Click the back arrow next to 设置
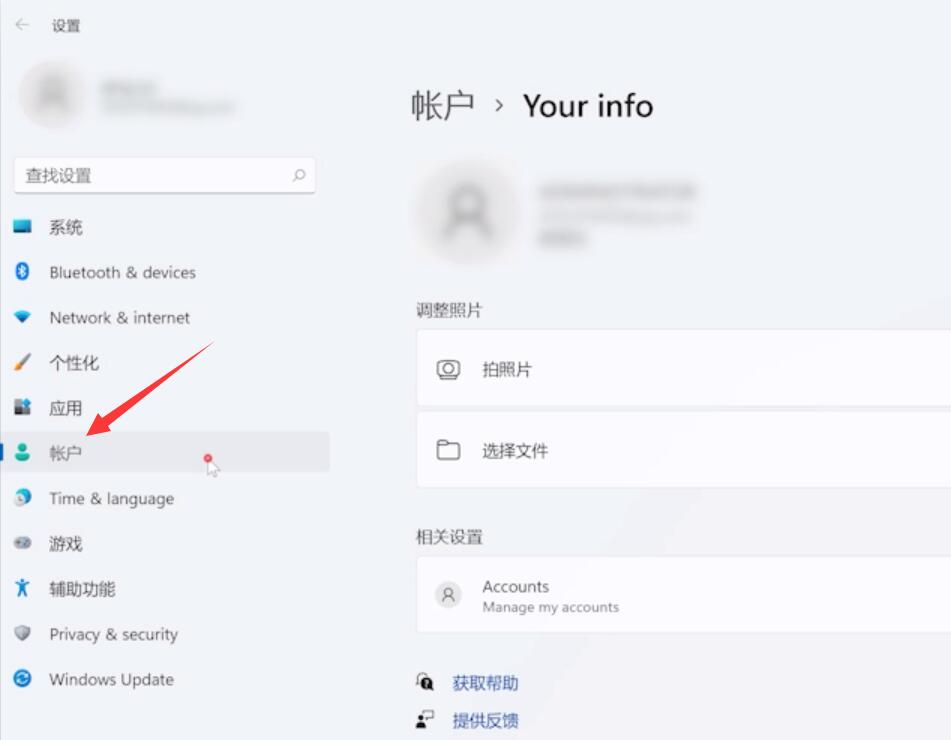Viewport: 951px width, 740px height. point(22,25)
